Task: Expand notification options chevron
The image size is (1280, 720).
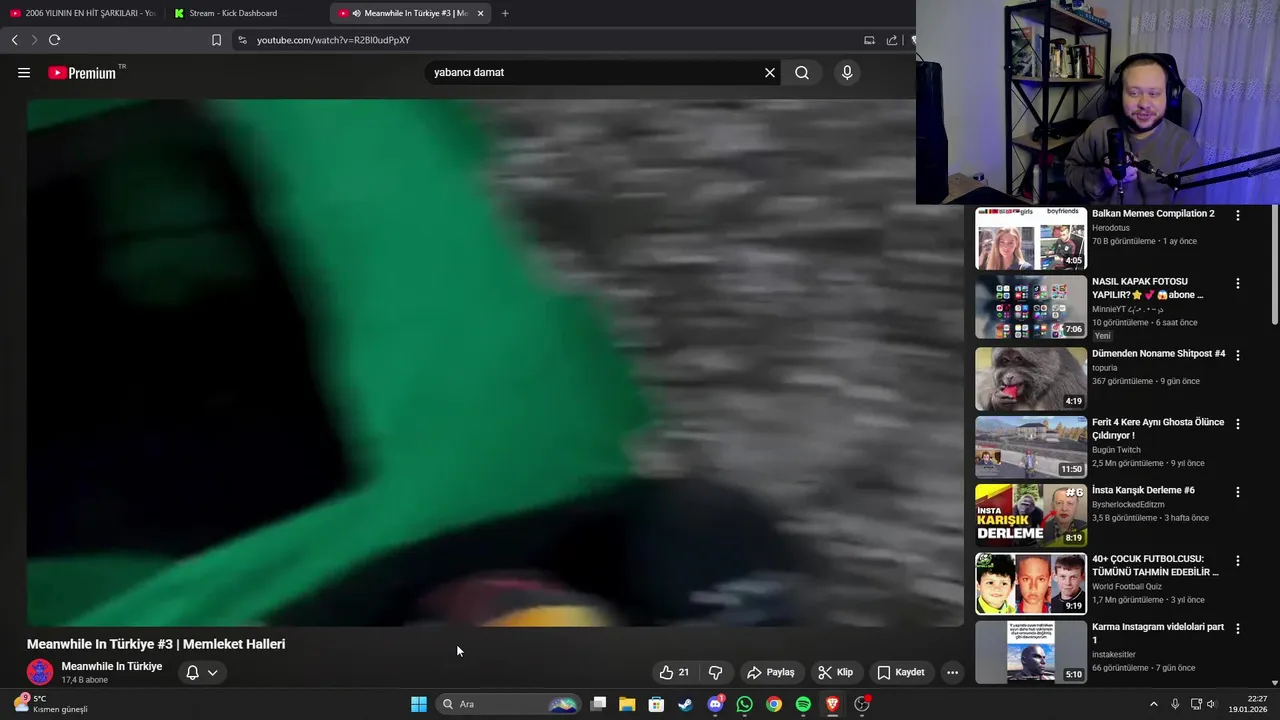Action: (212, 672)
